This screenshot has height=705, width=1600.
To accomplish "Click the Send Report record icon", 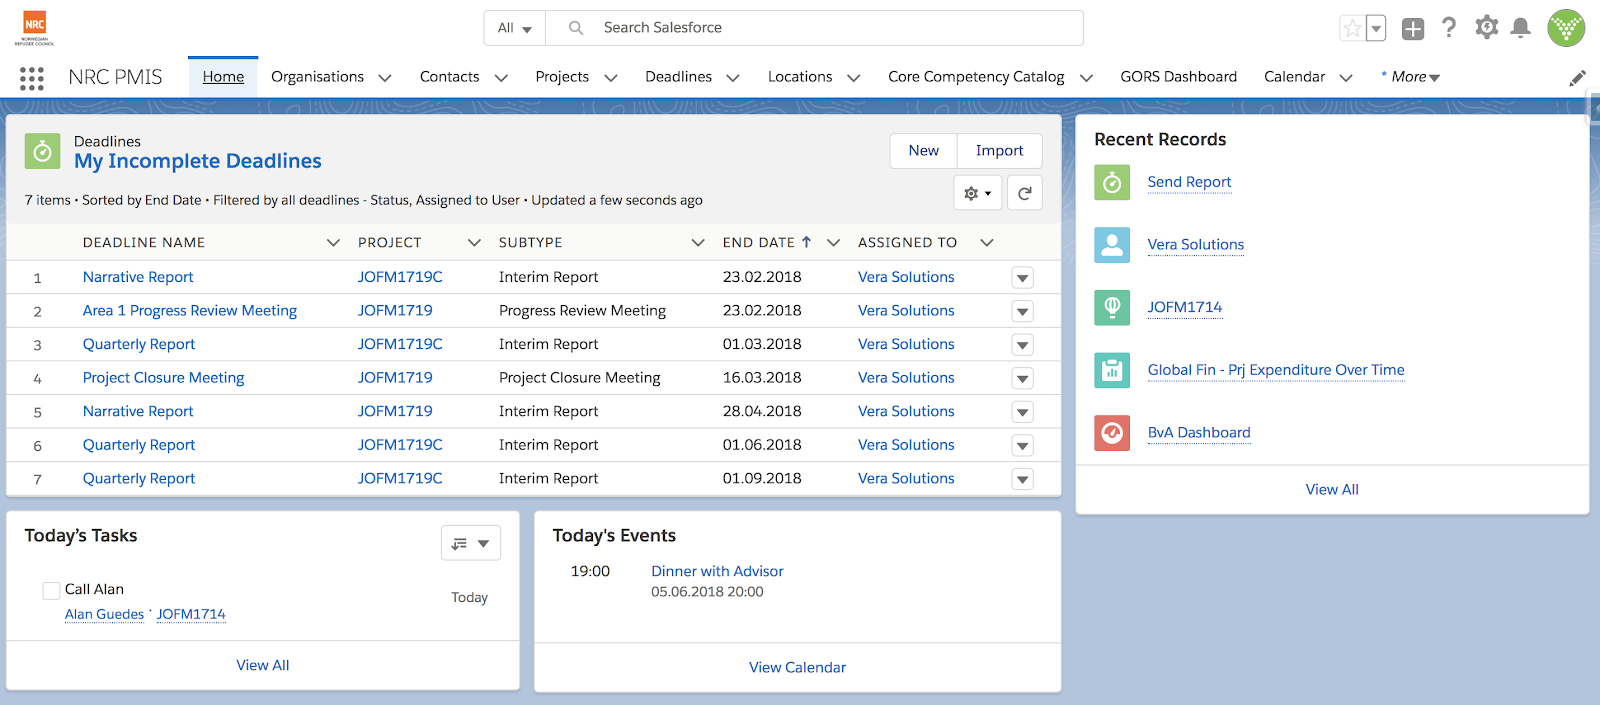I will click(x=1112, y=183).
